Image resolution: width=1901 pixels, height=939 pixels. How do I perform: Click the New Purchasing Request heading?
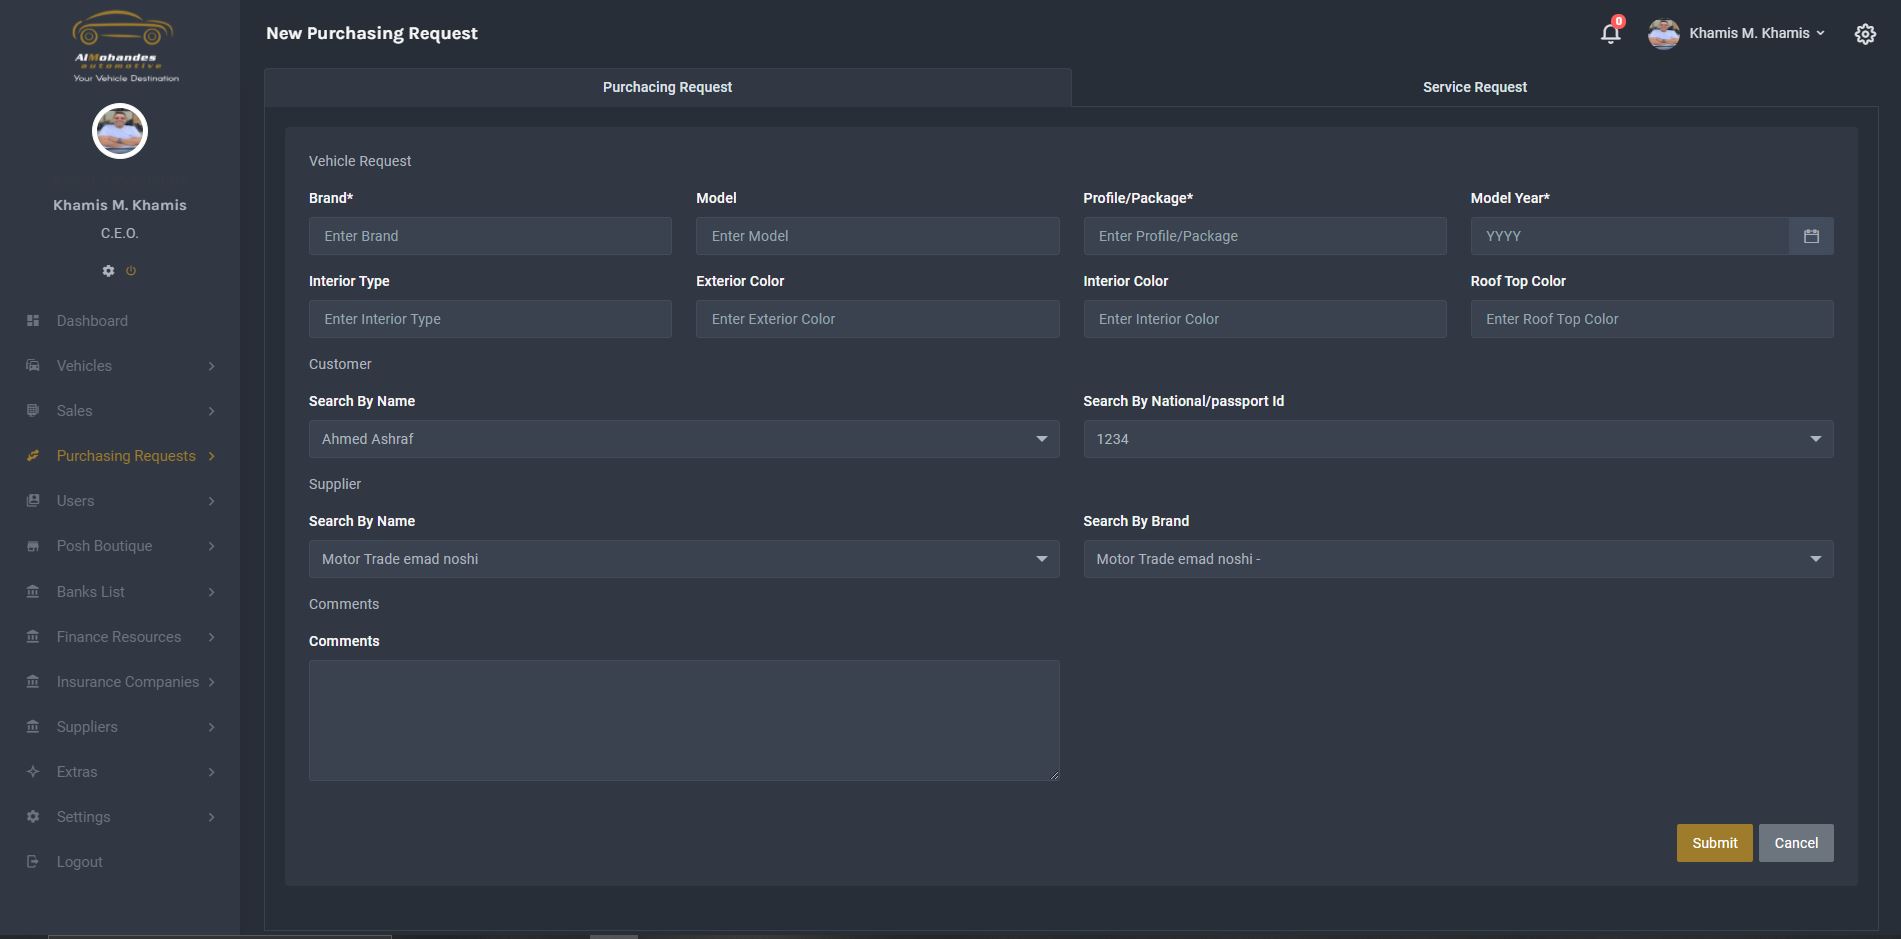[x=372, y=33]
